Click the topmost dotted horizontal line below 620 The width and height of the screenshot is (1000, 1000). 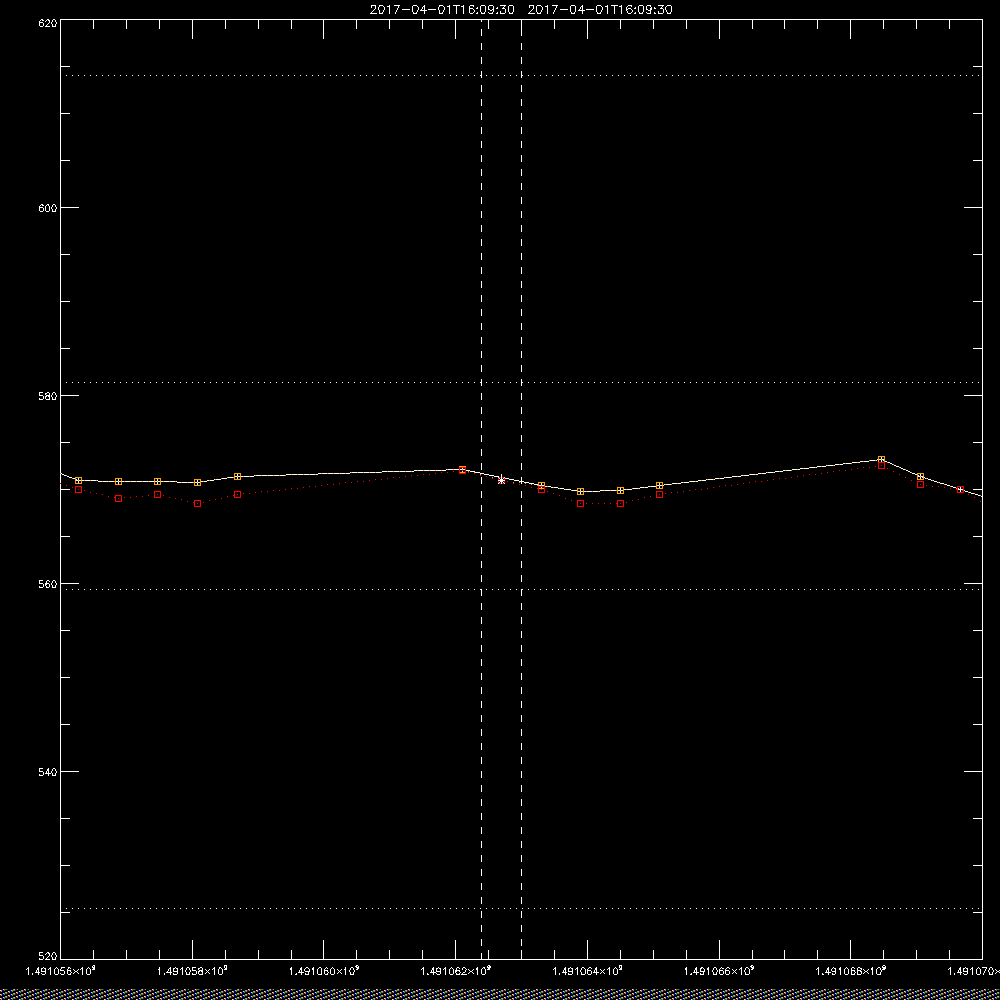pyautogui.click(x=521, y=75)
